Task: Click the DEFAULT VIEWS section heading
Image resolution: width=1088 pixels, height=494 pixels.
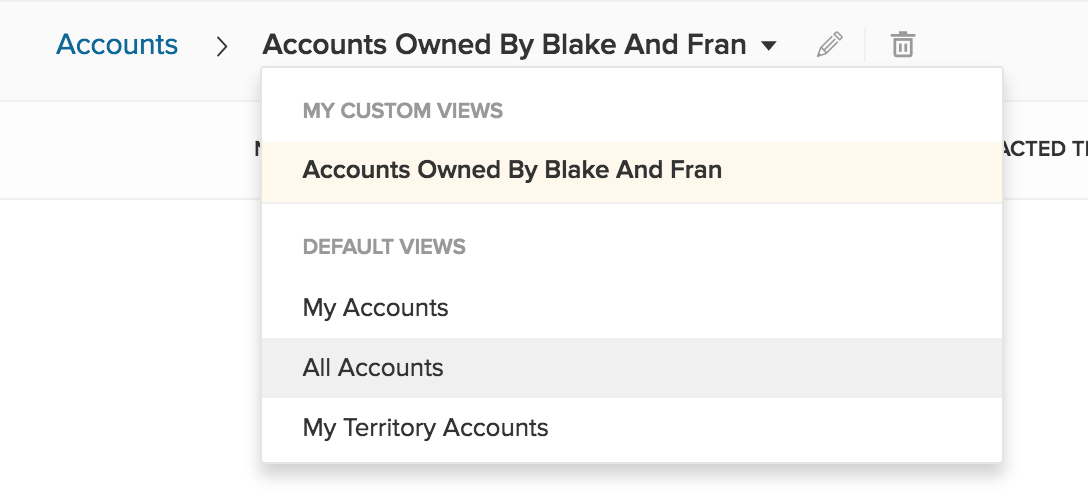Action: point(384,247)
